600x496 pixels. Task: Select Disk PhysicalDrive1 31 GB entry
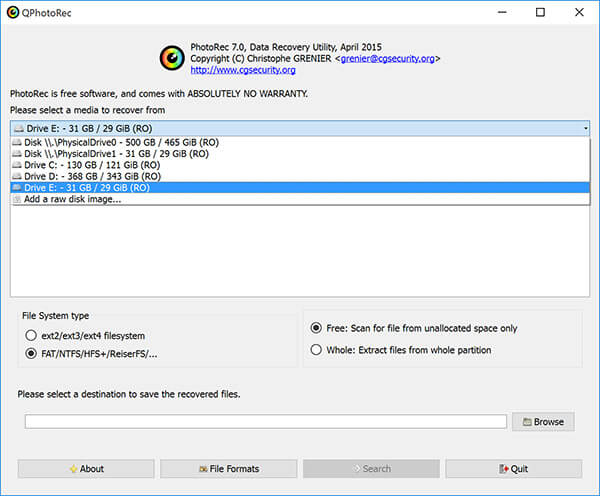tap(300, 154)
